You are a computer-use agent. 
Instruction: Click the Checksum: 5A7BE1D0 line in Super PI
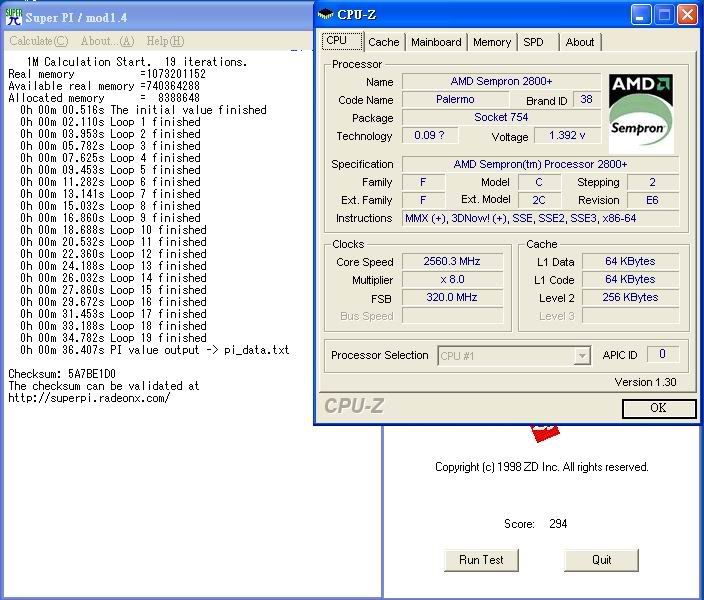(62, 374)
